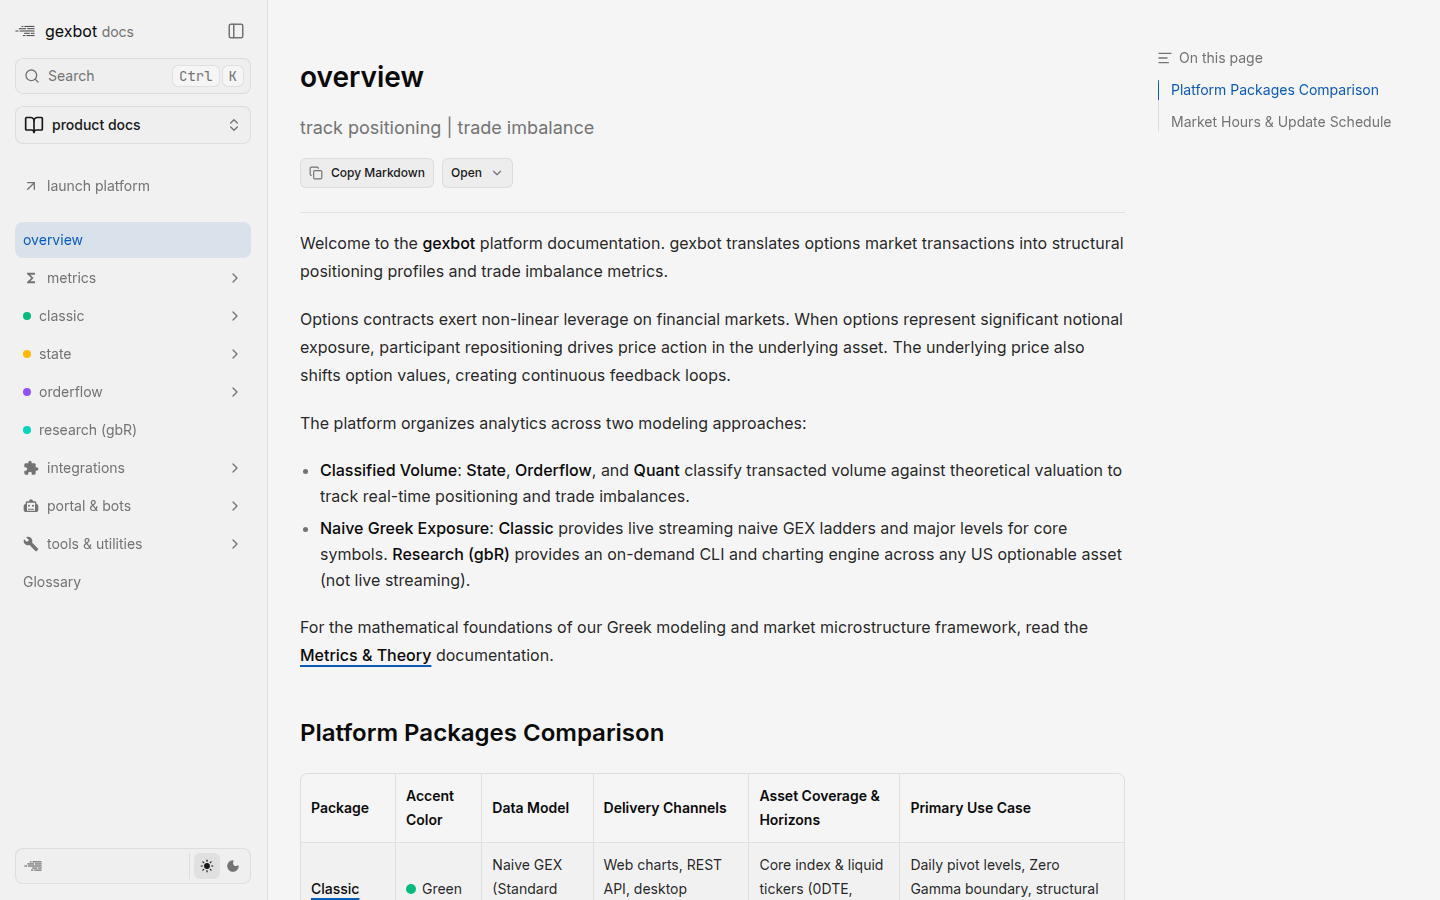
Task: Click the teal dot beside research (gbR)
Action: (27, 430)
